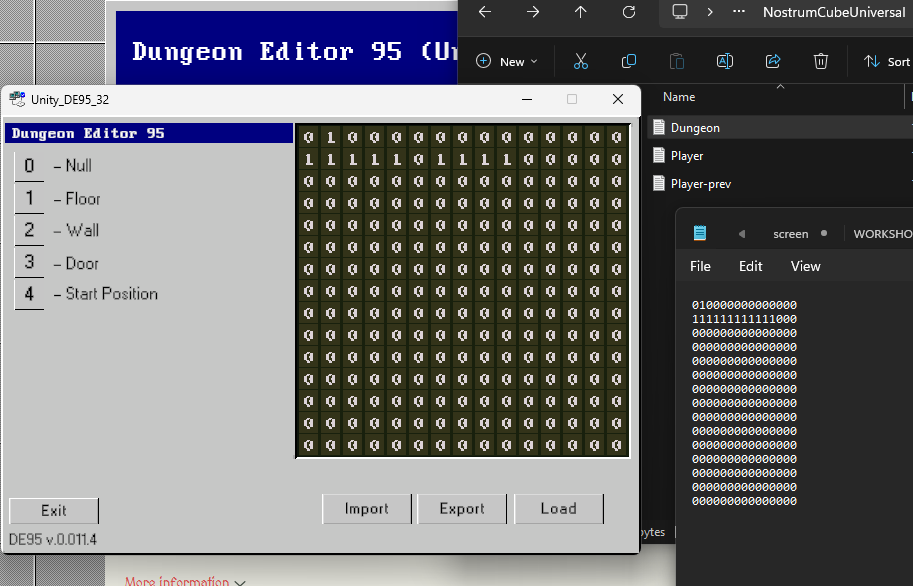Go forward in File Explorer
This screenshot has width=913, height=586.
[533, 12]
